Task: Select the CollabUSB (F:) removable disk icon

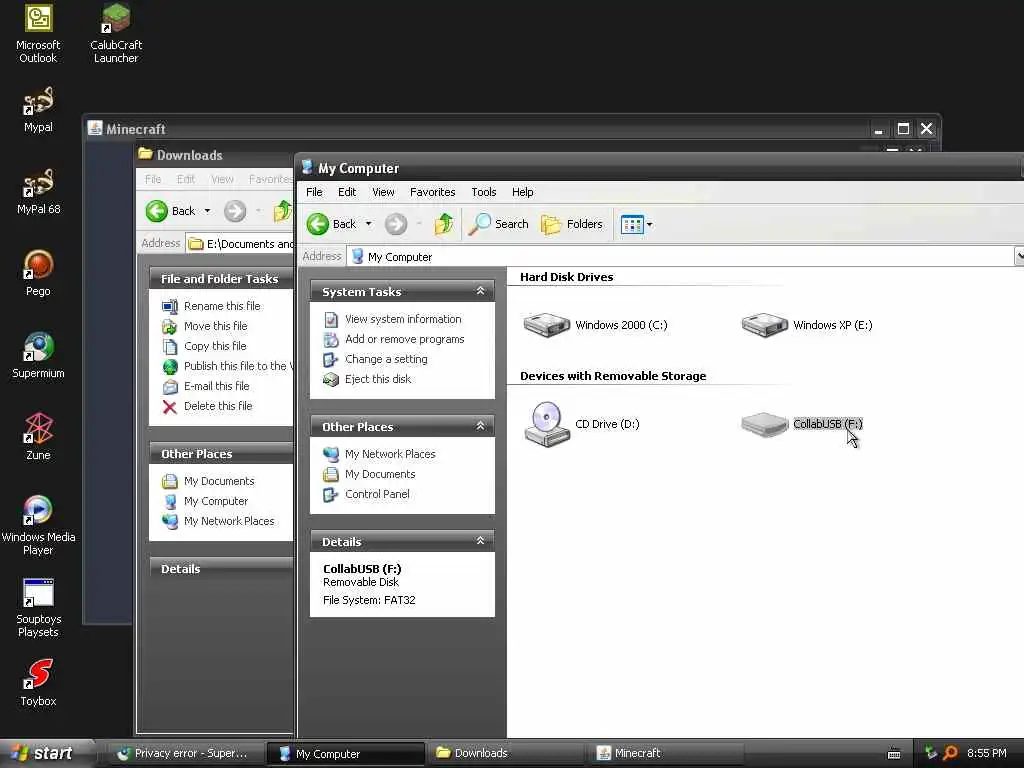Action: pyautogui.click(x=764, y=424)
